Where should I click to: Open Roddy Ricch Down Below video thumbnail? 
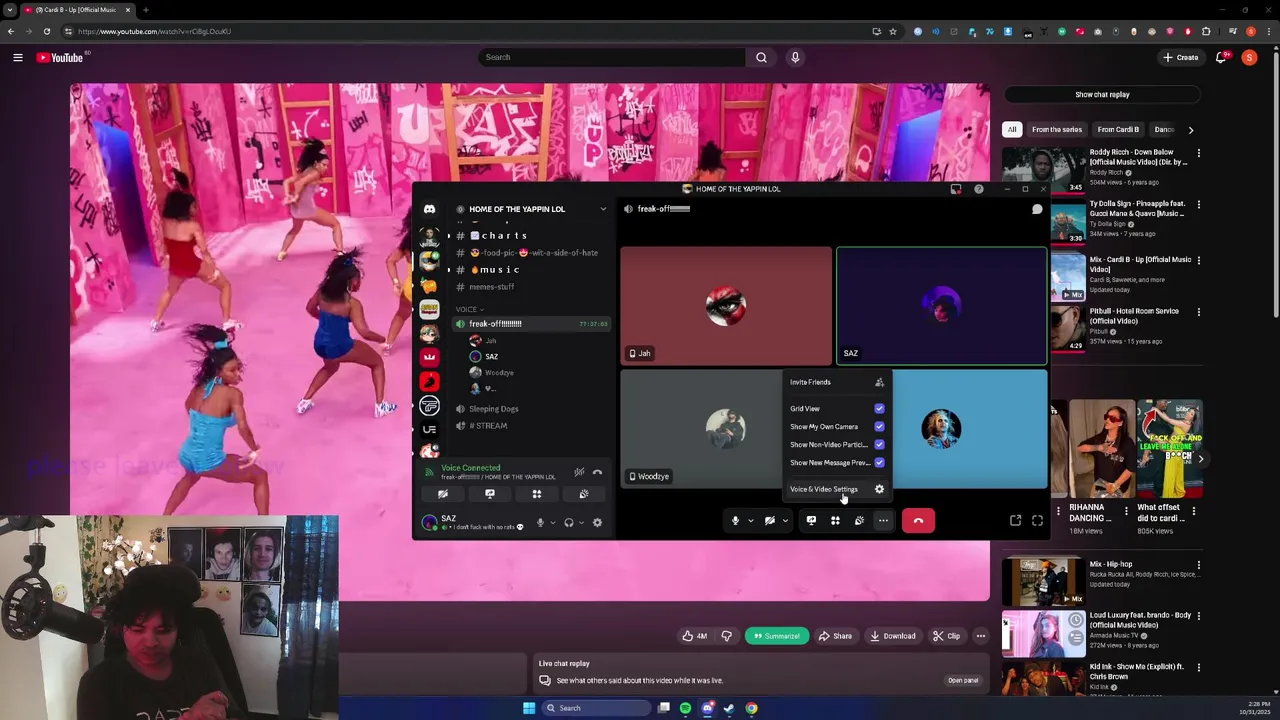click(x=1043, y=168)
